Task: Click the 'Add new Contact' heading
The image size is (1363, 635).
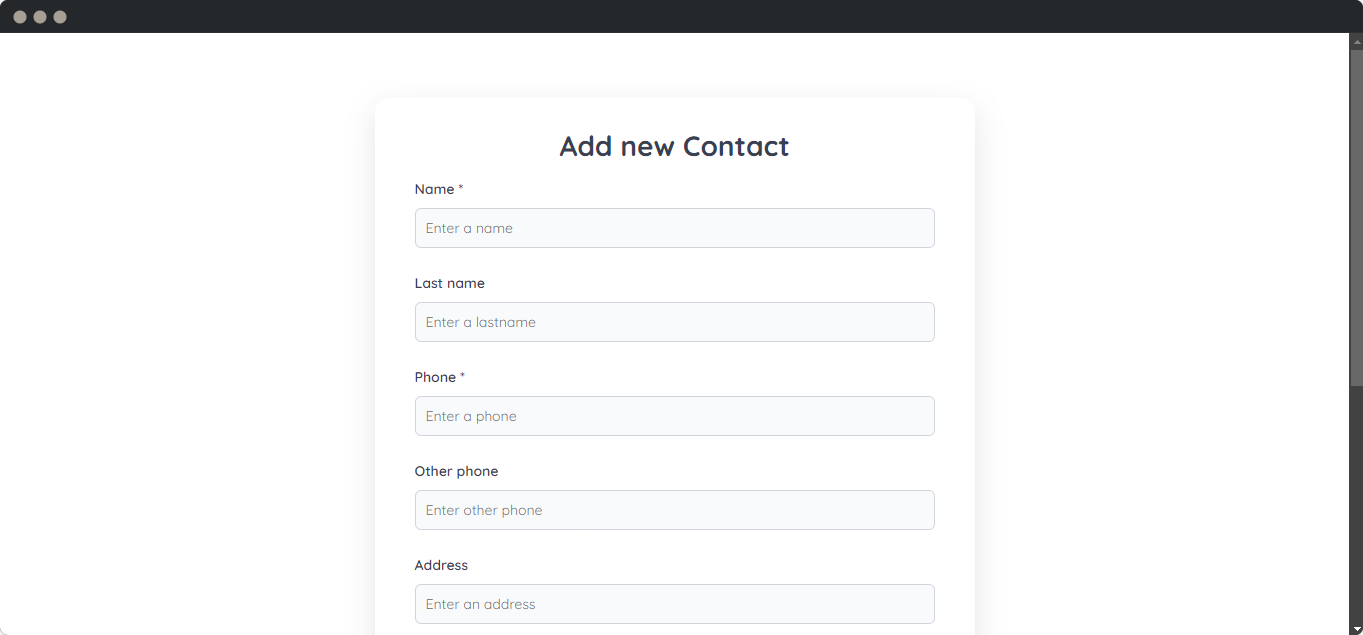Action: (674, 146)
